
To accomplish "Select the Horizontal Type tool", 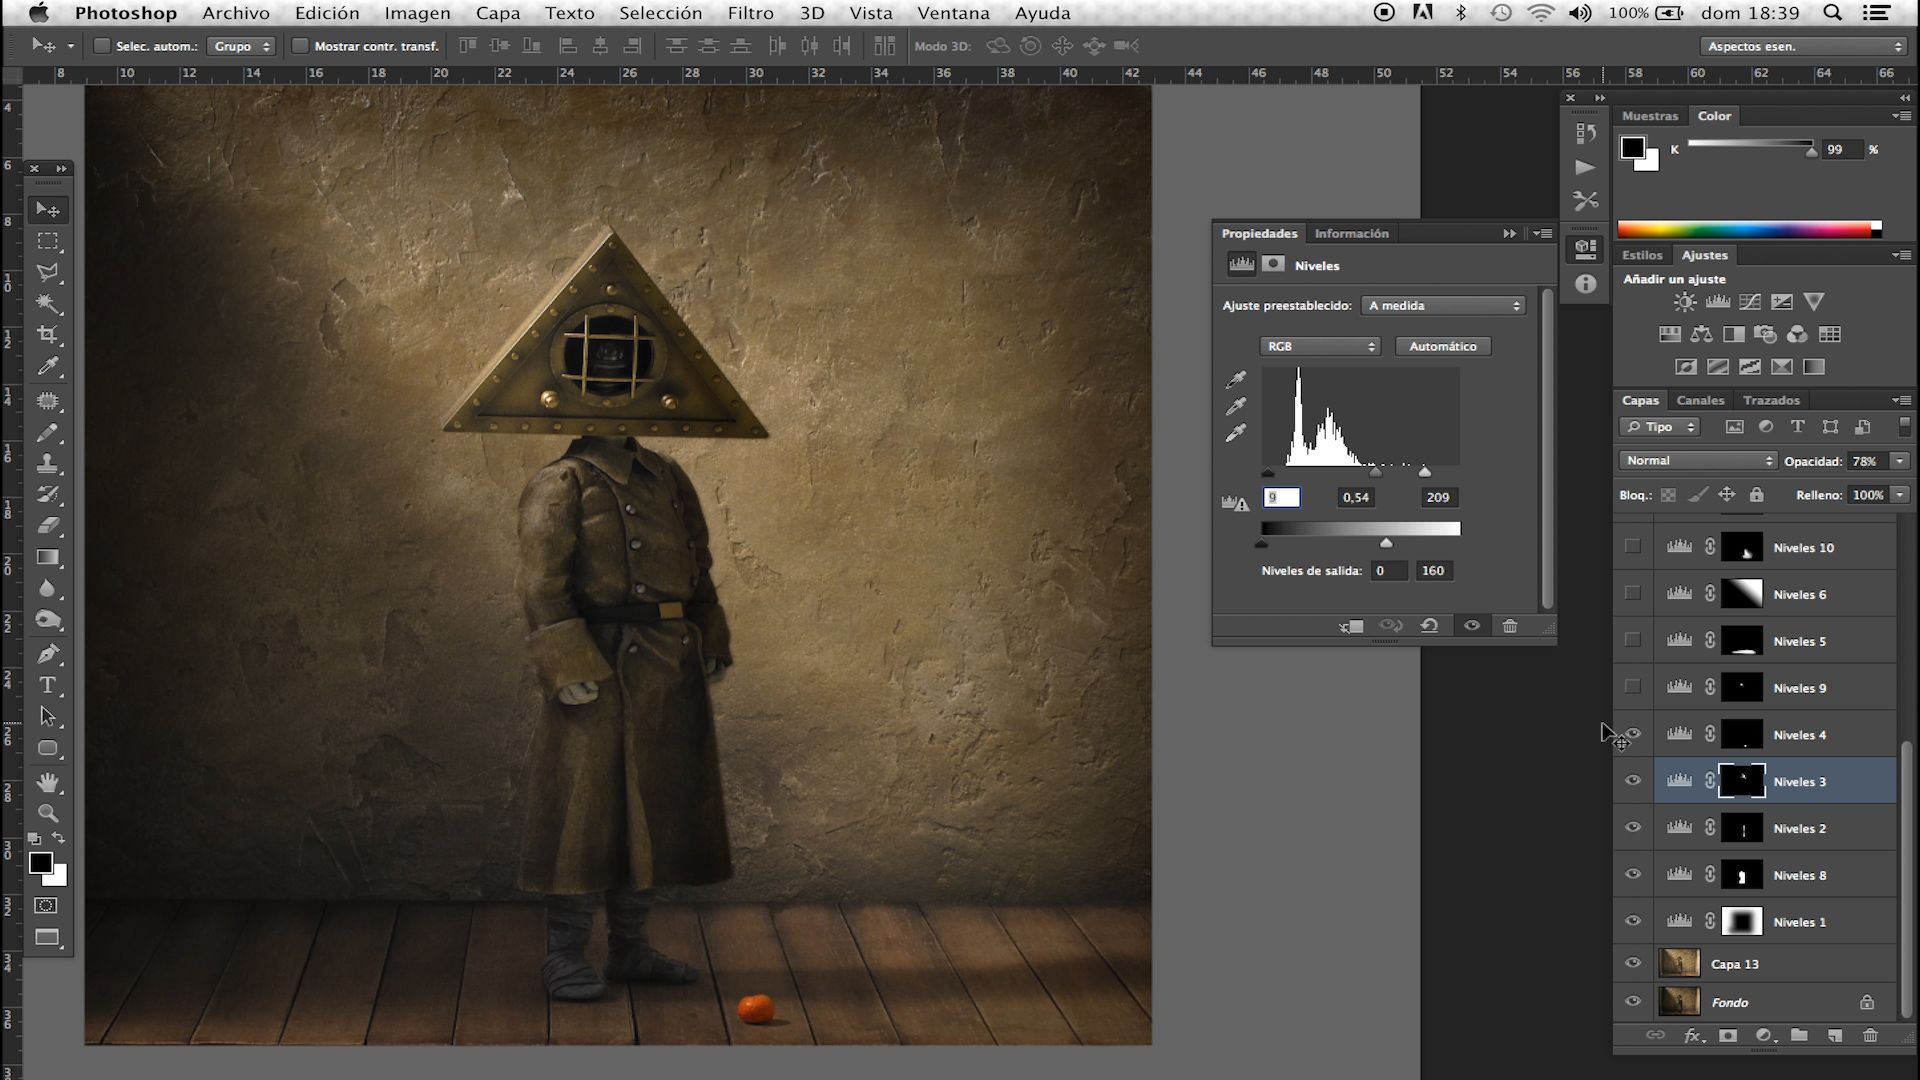I will coord(47,685).
